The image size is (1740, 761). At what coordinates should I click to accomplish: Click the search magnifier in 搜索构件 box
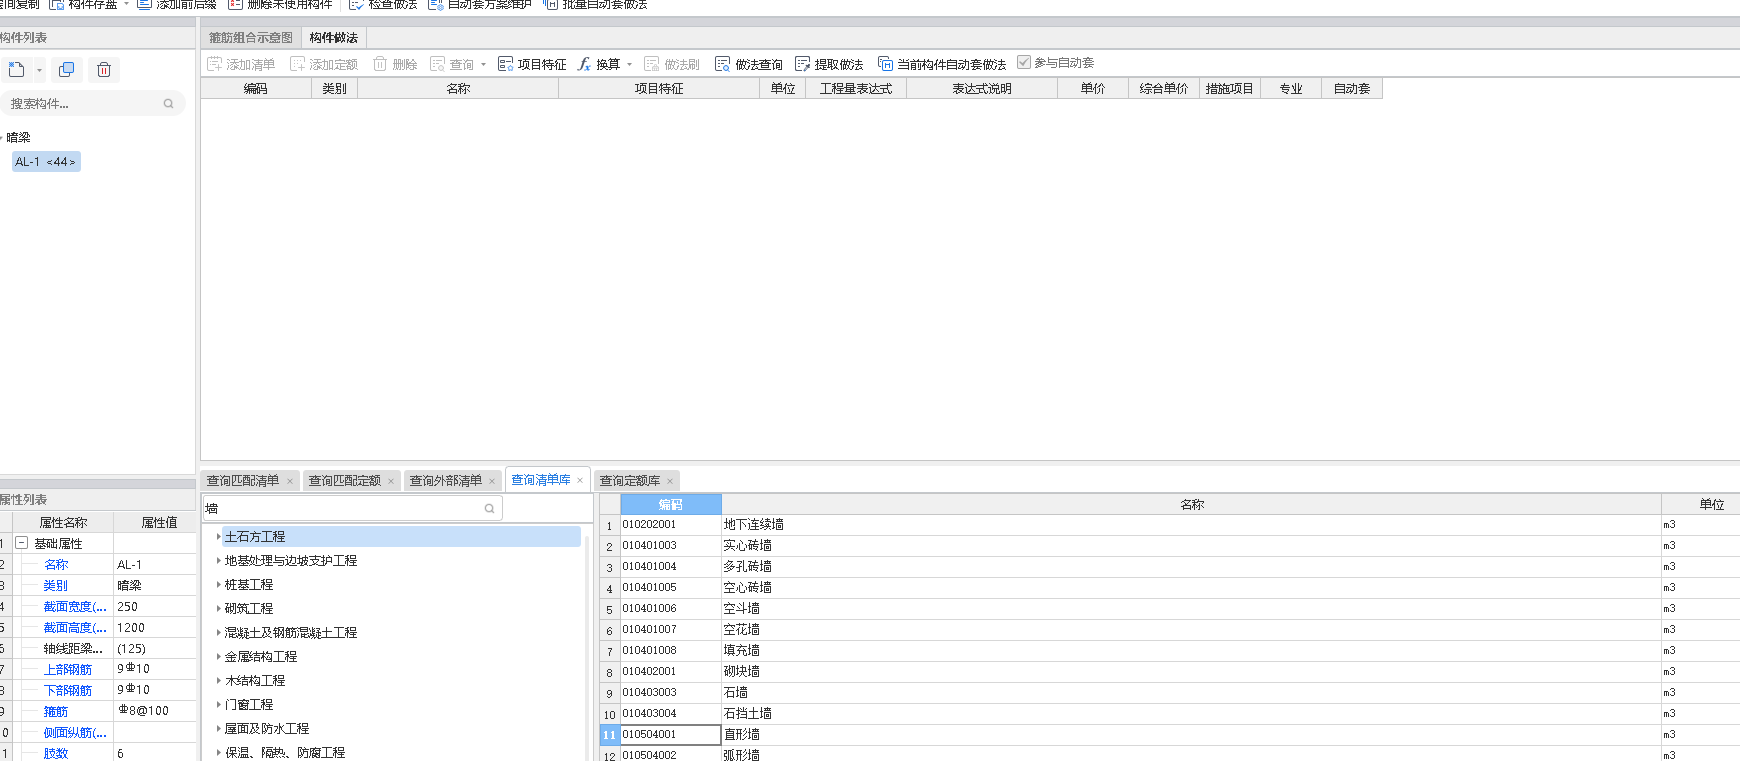(168, 104)
